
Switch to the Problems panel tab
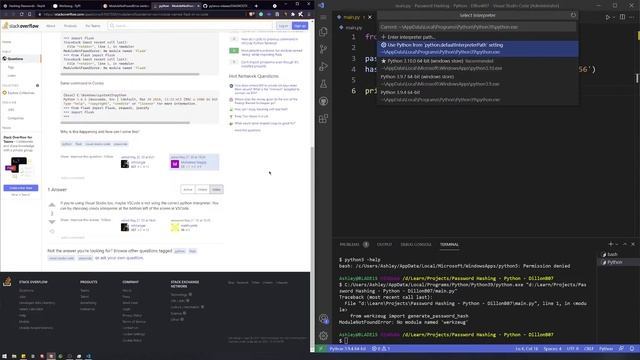pyautogui.click(x=354, y=244)
